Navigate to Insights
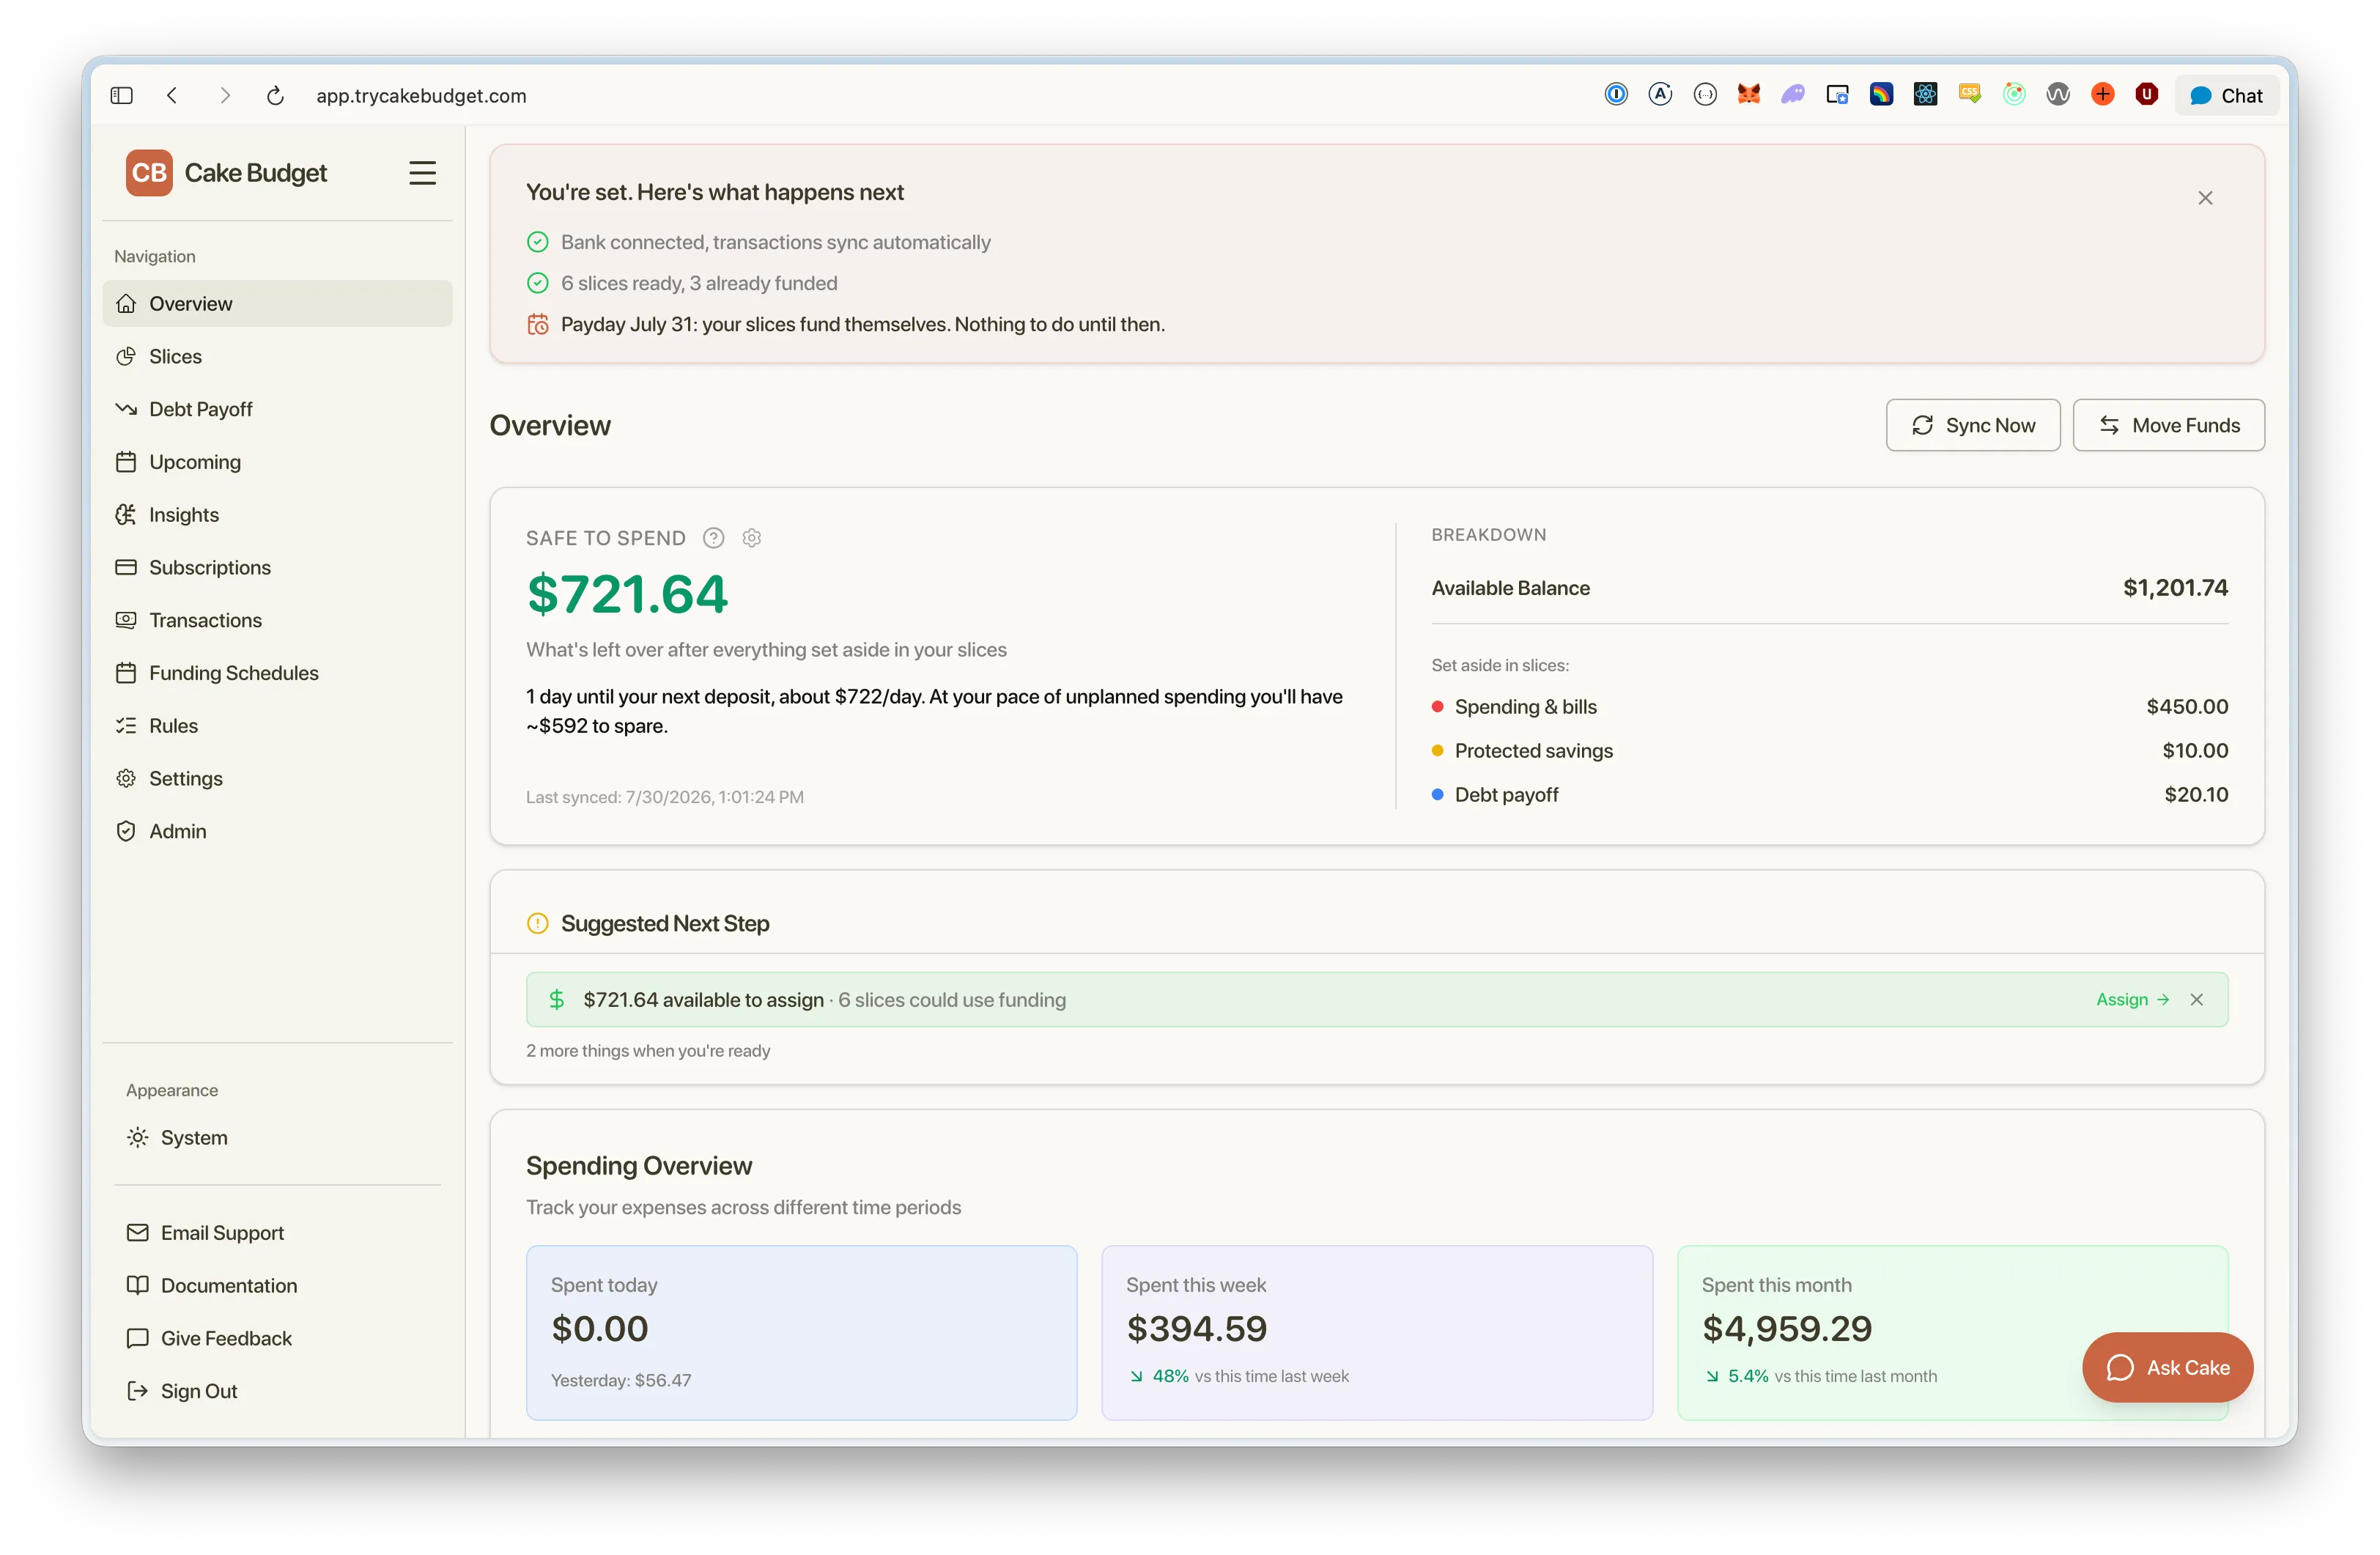 [x=277, y=514]
